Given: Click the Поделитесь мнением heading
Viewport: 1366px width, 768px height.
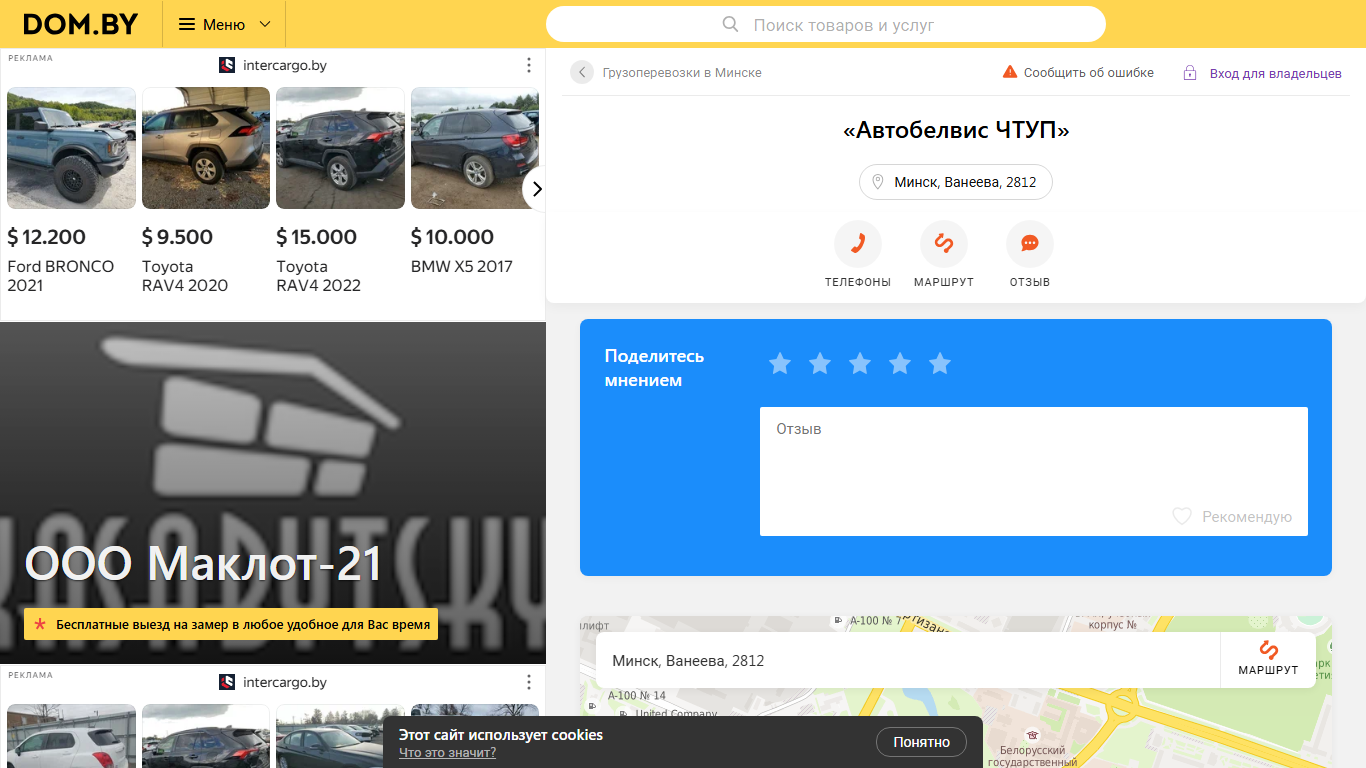Looking at the screenshot, I should tap(655, 368).
